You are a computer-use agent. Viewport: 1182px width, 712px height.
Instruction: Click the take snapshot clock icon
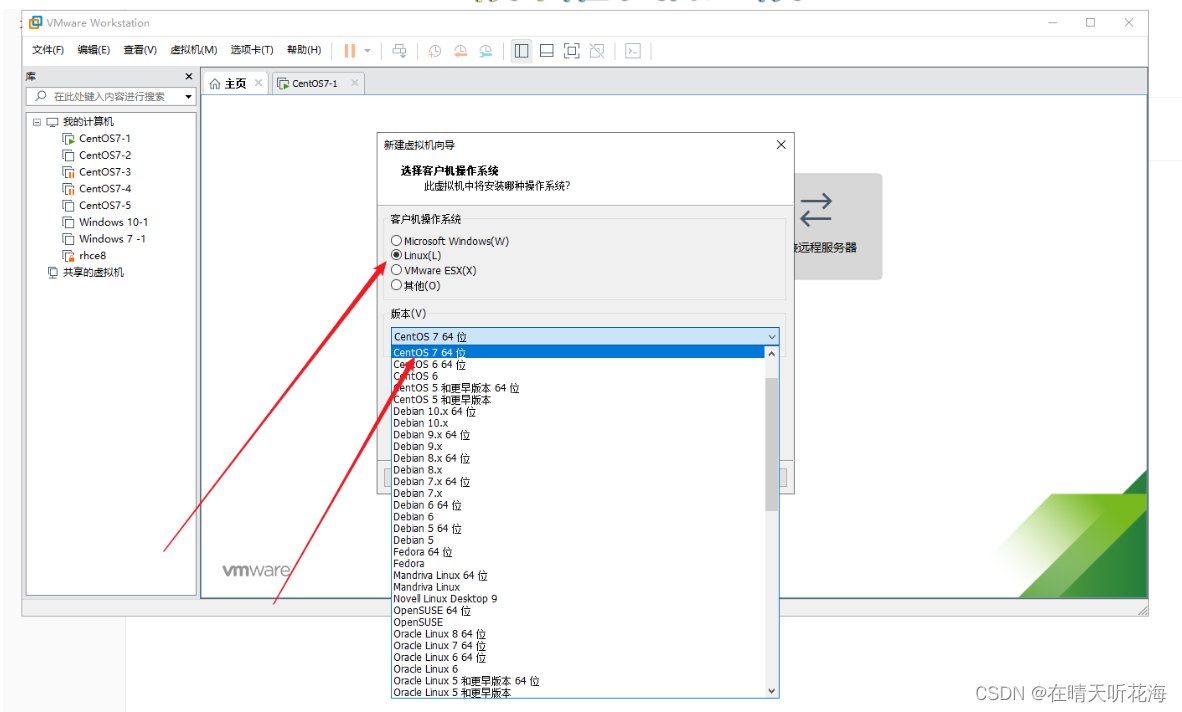tap(435, 50)
